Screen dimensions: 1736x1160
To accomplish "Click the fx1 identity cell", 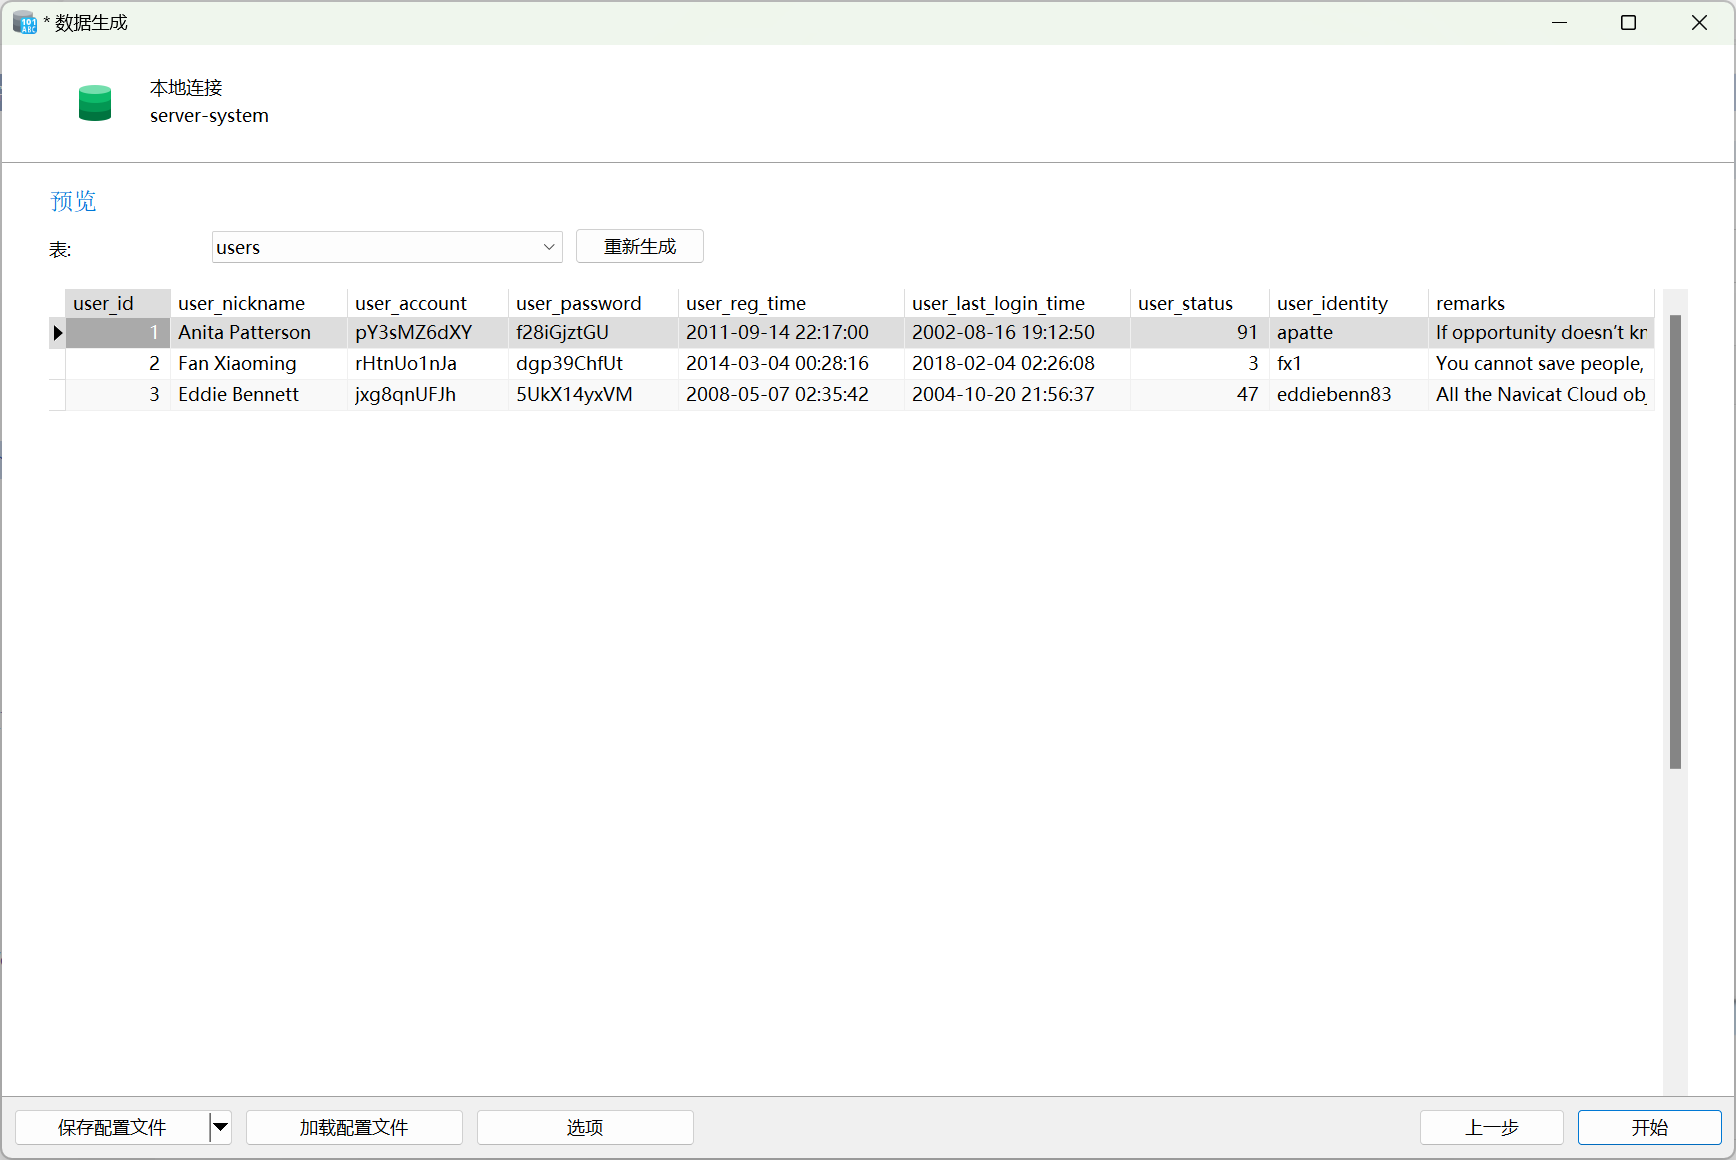I will click(1348, 364).
